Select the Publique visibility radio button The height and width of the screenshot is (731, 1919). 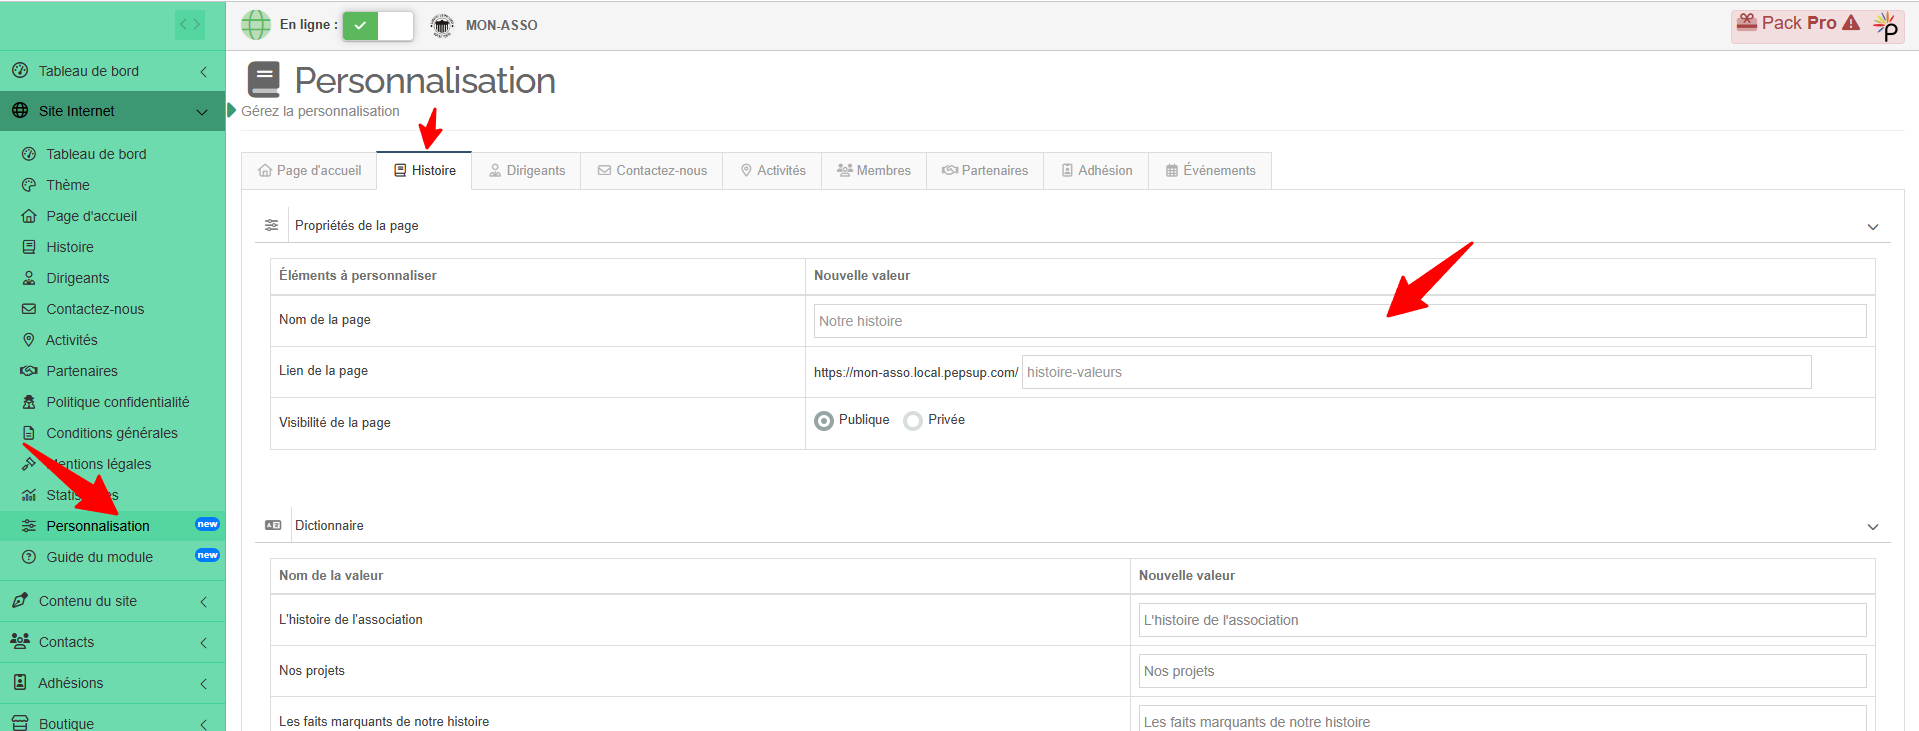pos(824,421)
